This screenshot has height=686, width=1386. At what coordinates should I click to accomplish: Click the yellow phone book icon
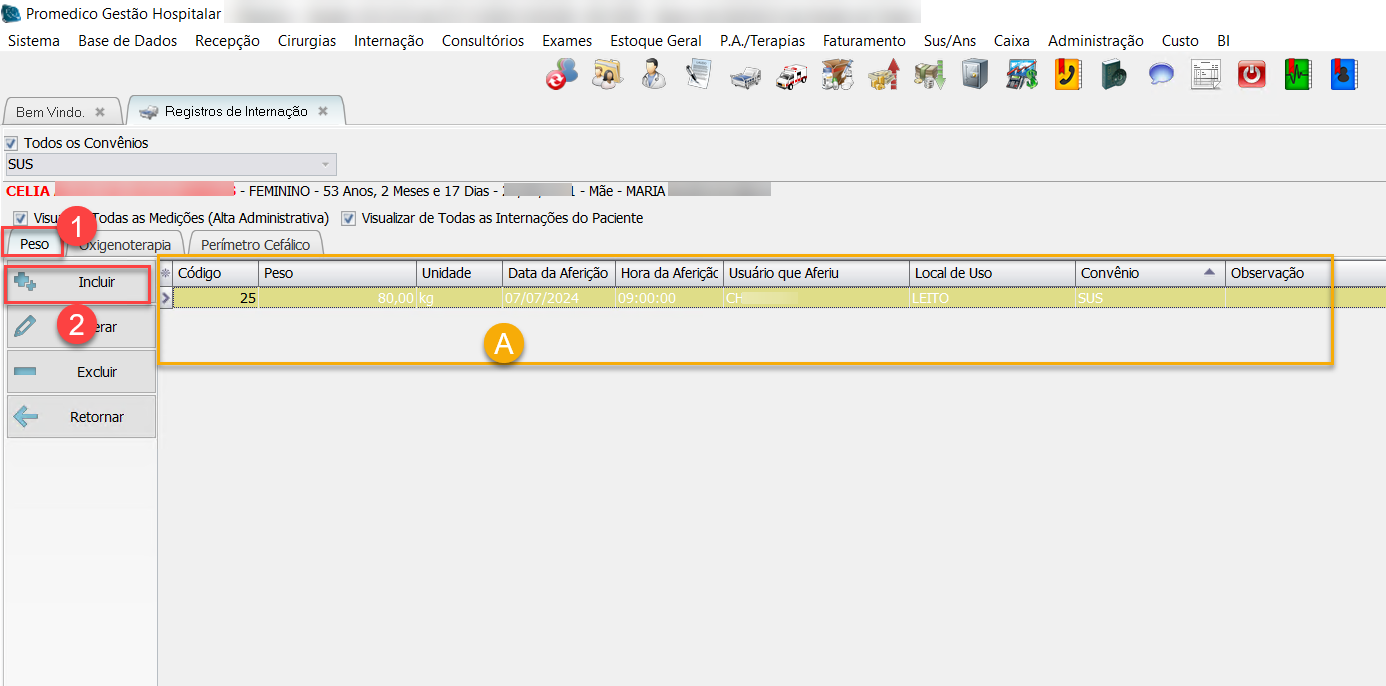pyautogui.click(x=1068, y=75)
